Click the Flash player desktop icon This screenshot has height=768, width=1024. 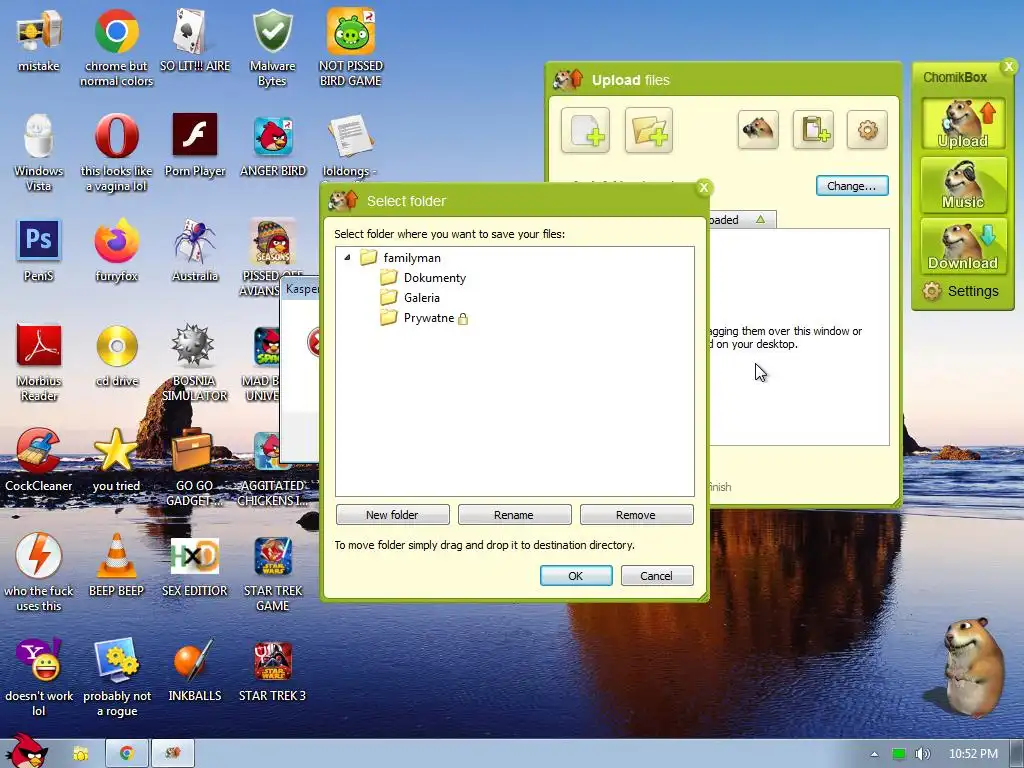pos(195,146)
